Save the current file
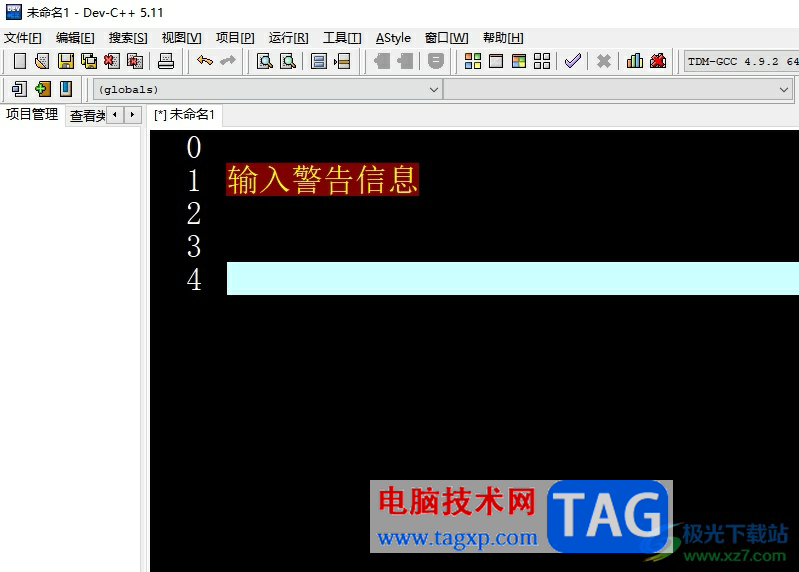This screenshot has width=799, height=572. [66, 61]
